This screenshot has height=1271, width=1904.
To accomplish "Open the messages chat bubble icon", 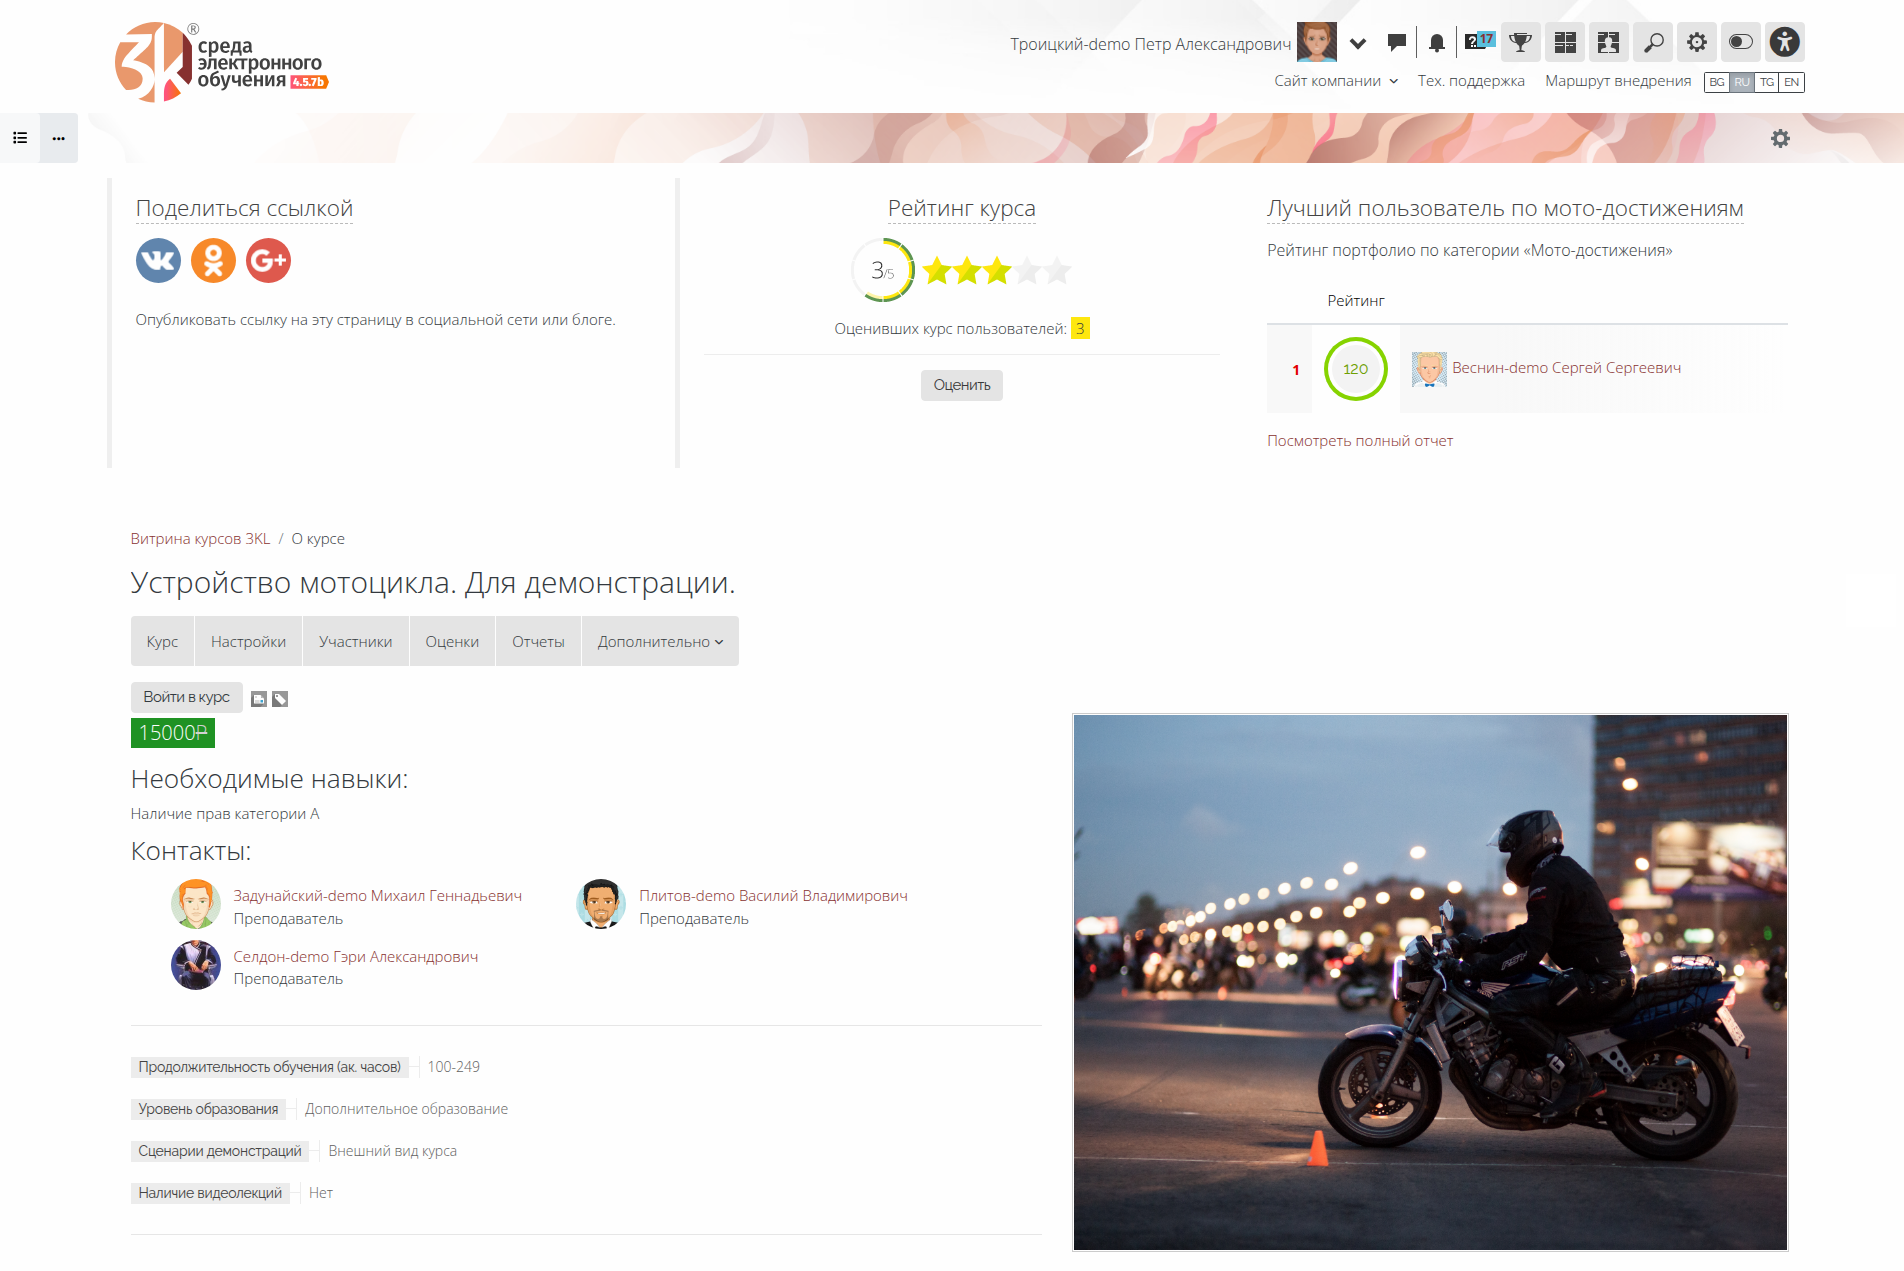I will [1397, 42].
